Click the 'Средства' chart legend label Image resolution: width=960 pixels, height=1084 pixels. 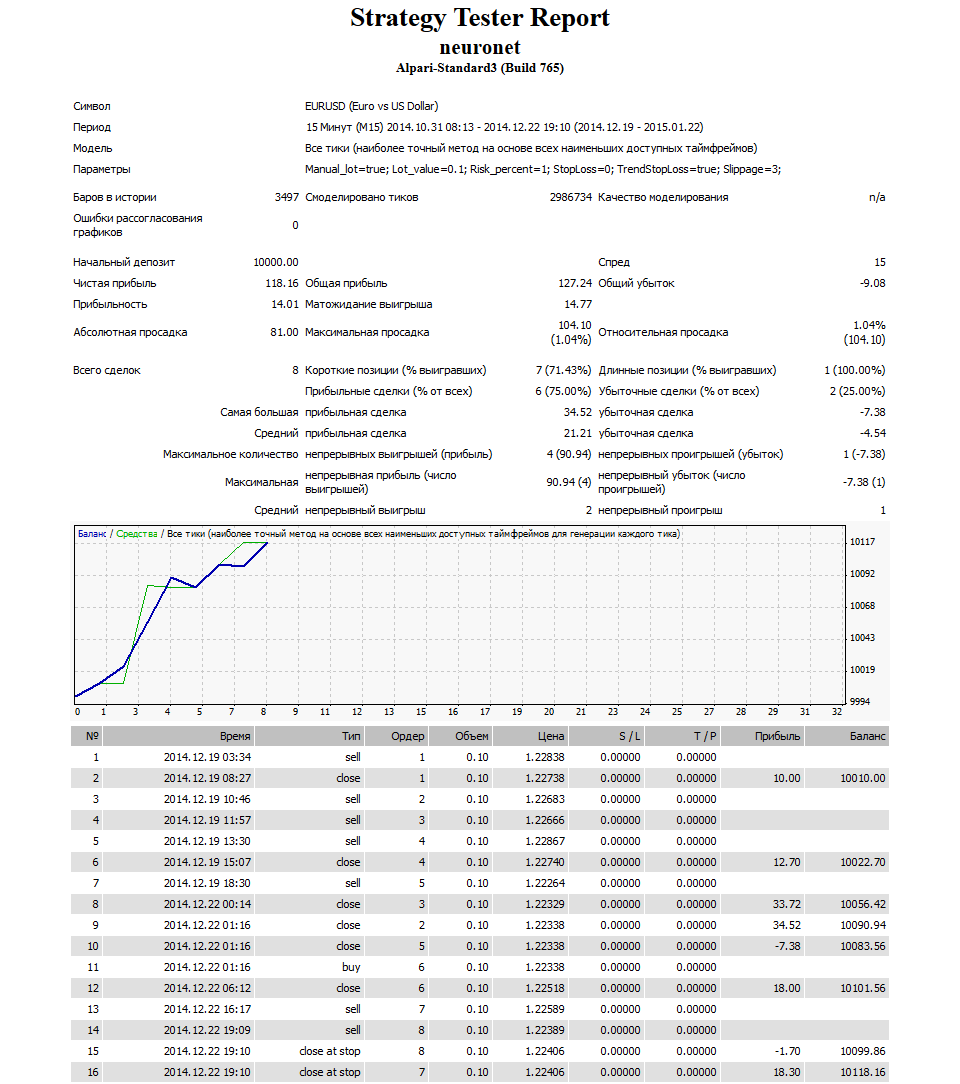pyautogui.click(x=137, y=534)
